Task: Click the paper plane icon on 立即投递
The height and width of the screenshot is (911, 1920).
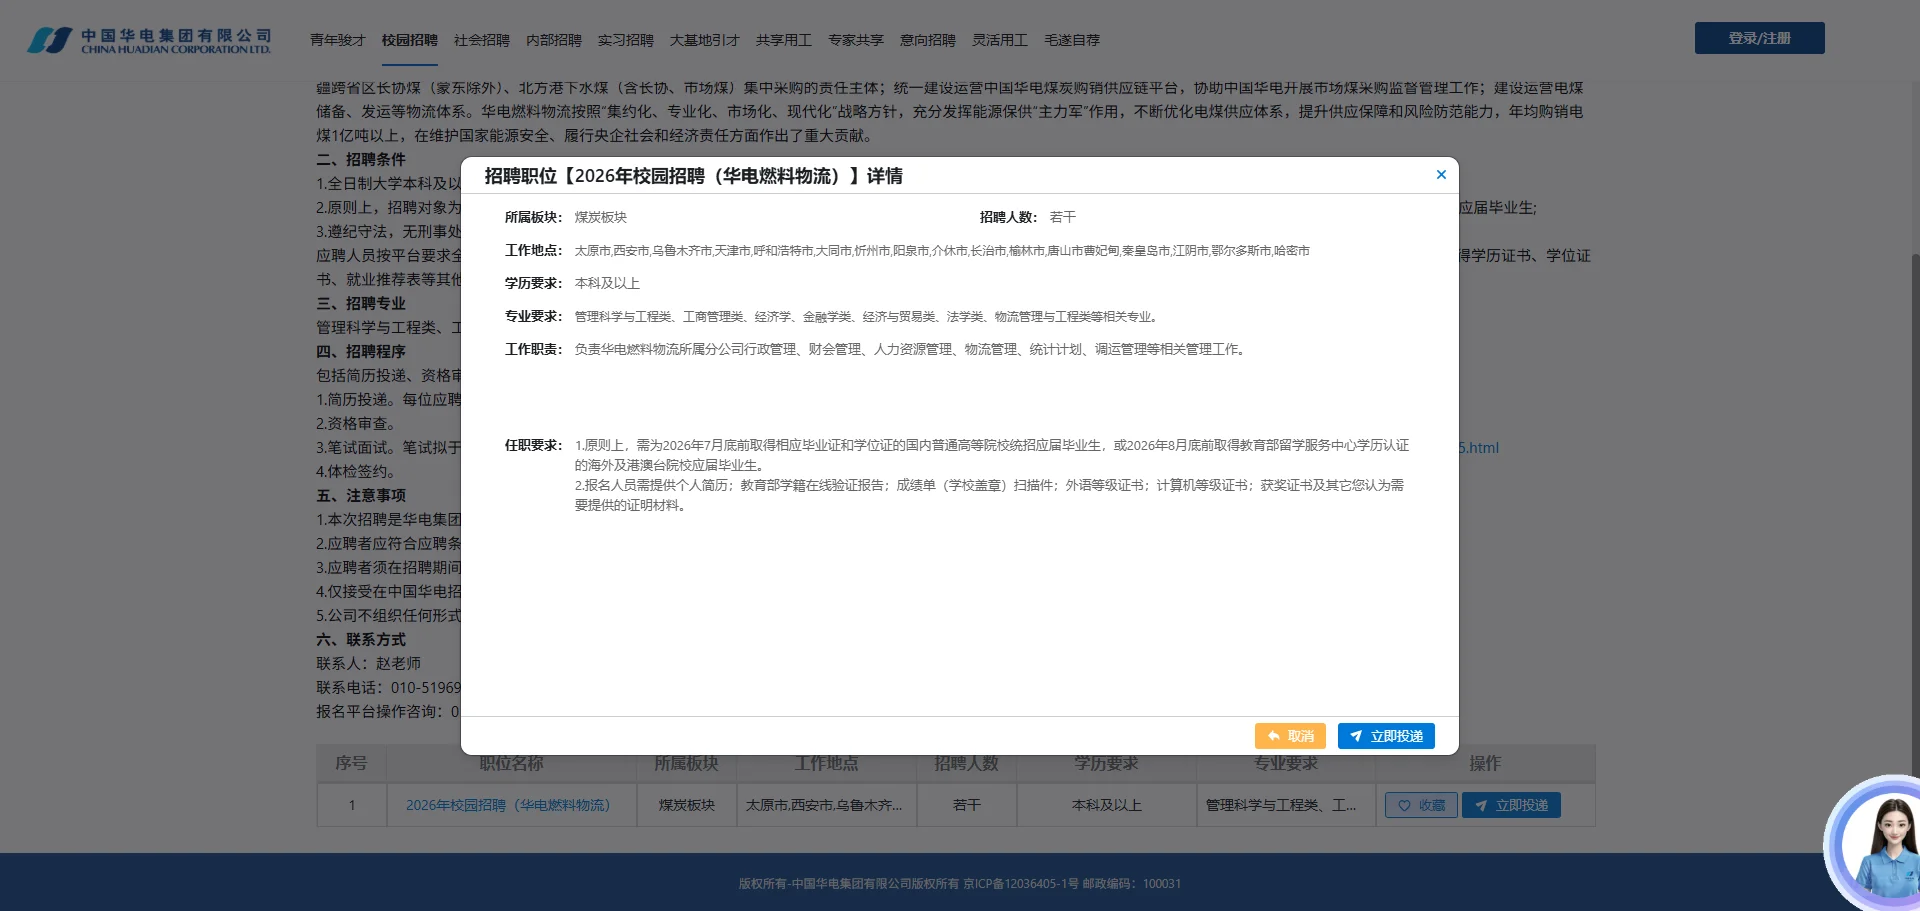Action: click(1358, 736)
